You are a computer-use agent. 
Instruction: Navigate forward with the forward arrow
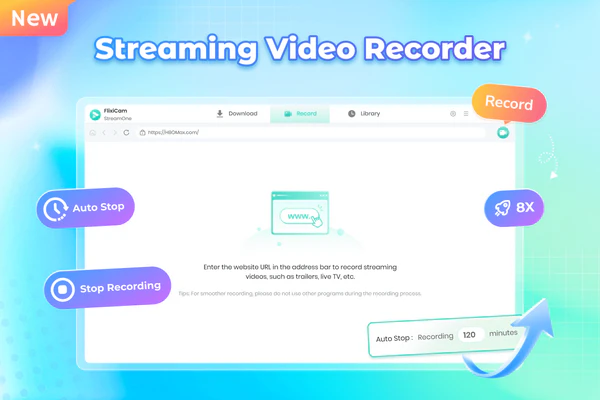point(115,132)
